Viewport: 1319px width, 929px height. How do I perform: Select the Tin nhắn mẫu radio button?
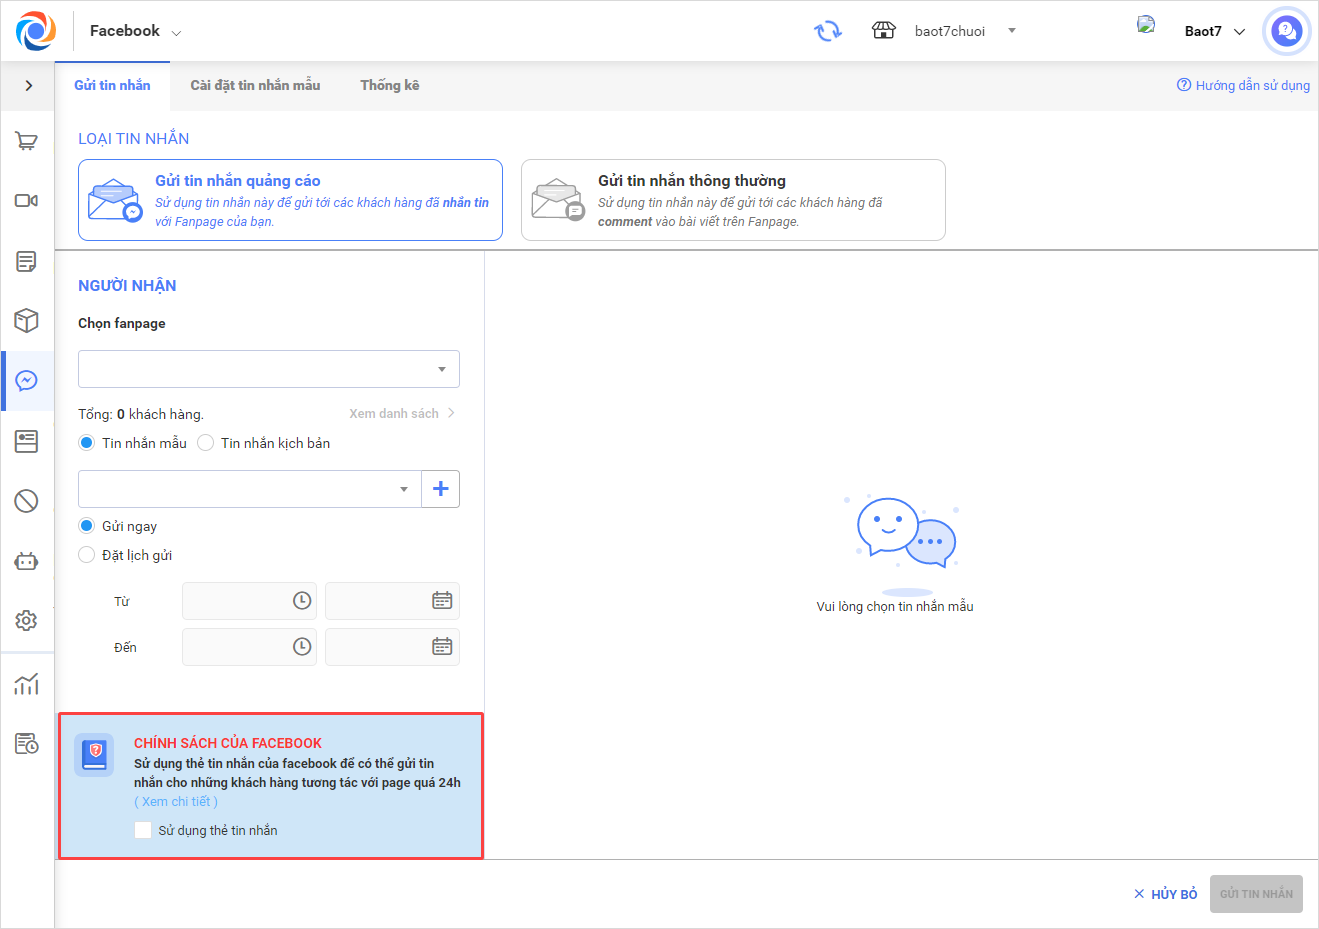pos(87,443)
